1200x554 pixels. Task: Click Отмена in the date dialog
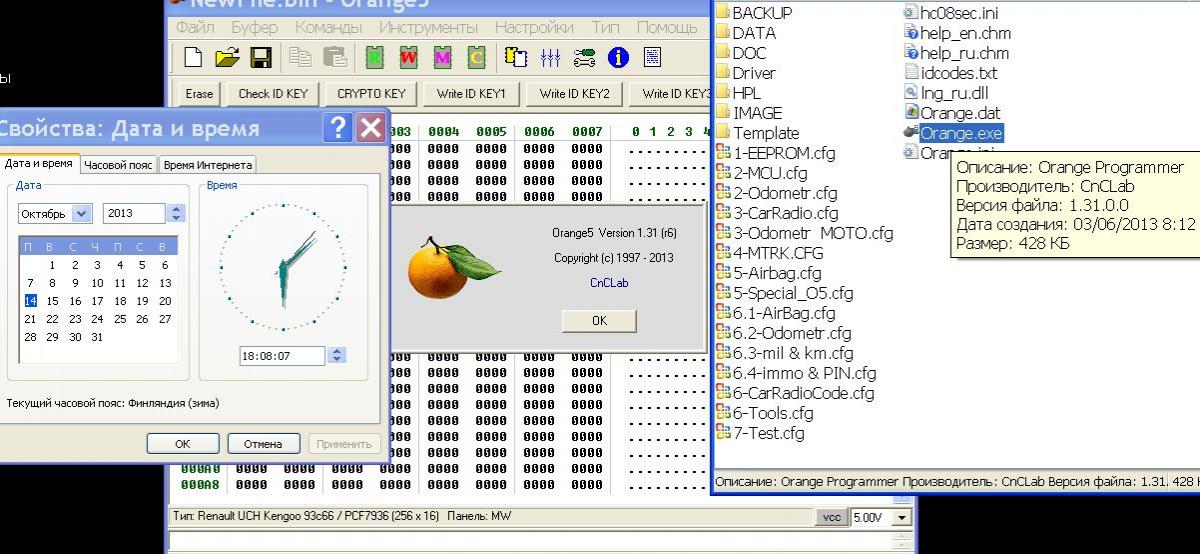(x=263, y=443)
